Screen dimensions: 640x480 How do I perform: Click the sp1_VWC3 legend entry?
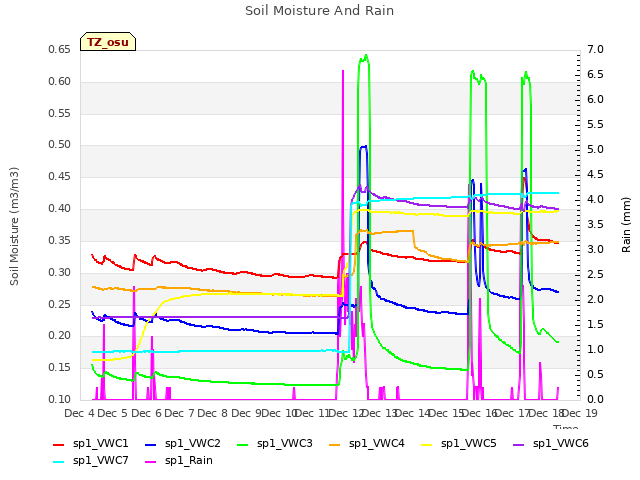(275, 444)
